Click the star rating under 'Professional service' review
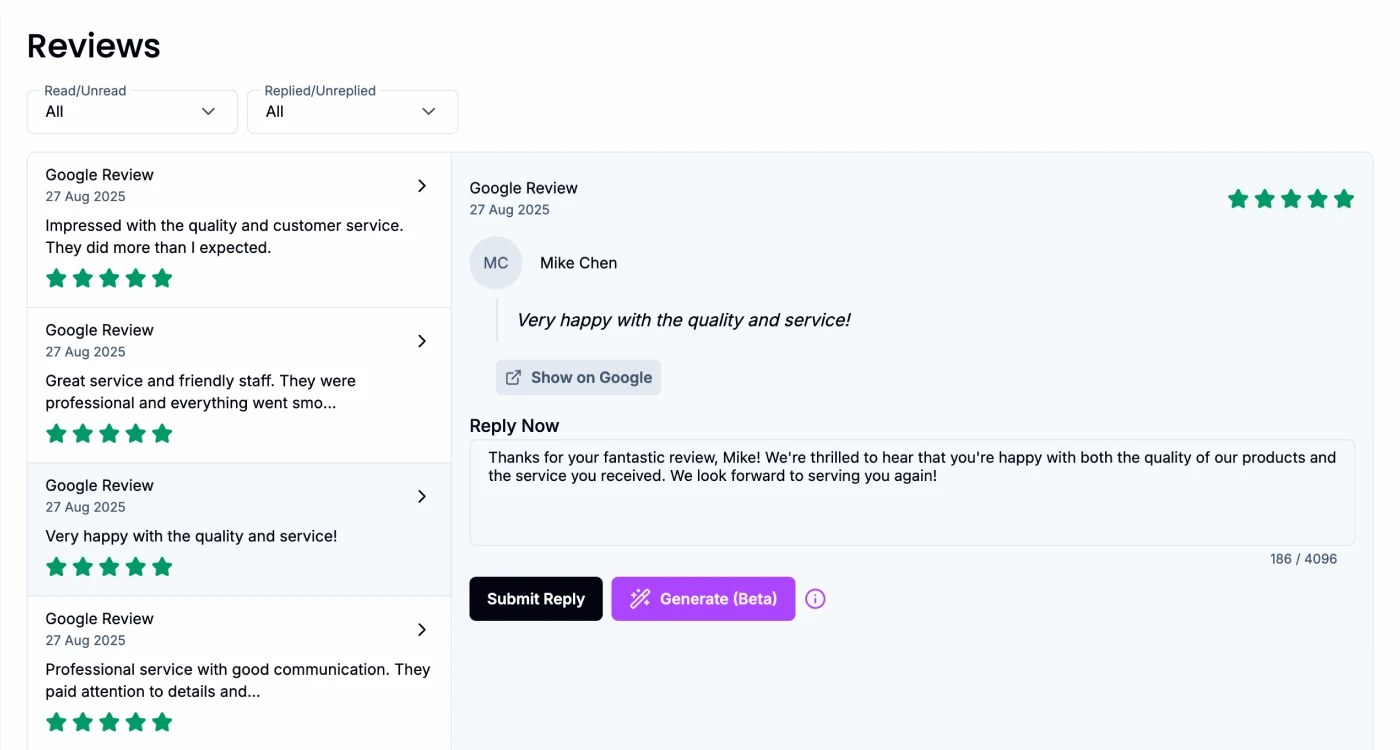The image size is (1400, 750). [109, 722]
